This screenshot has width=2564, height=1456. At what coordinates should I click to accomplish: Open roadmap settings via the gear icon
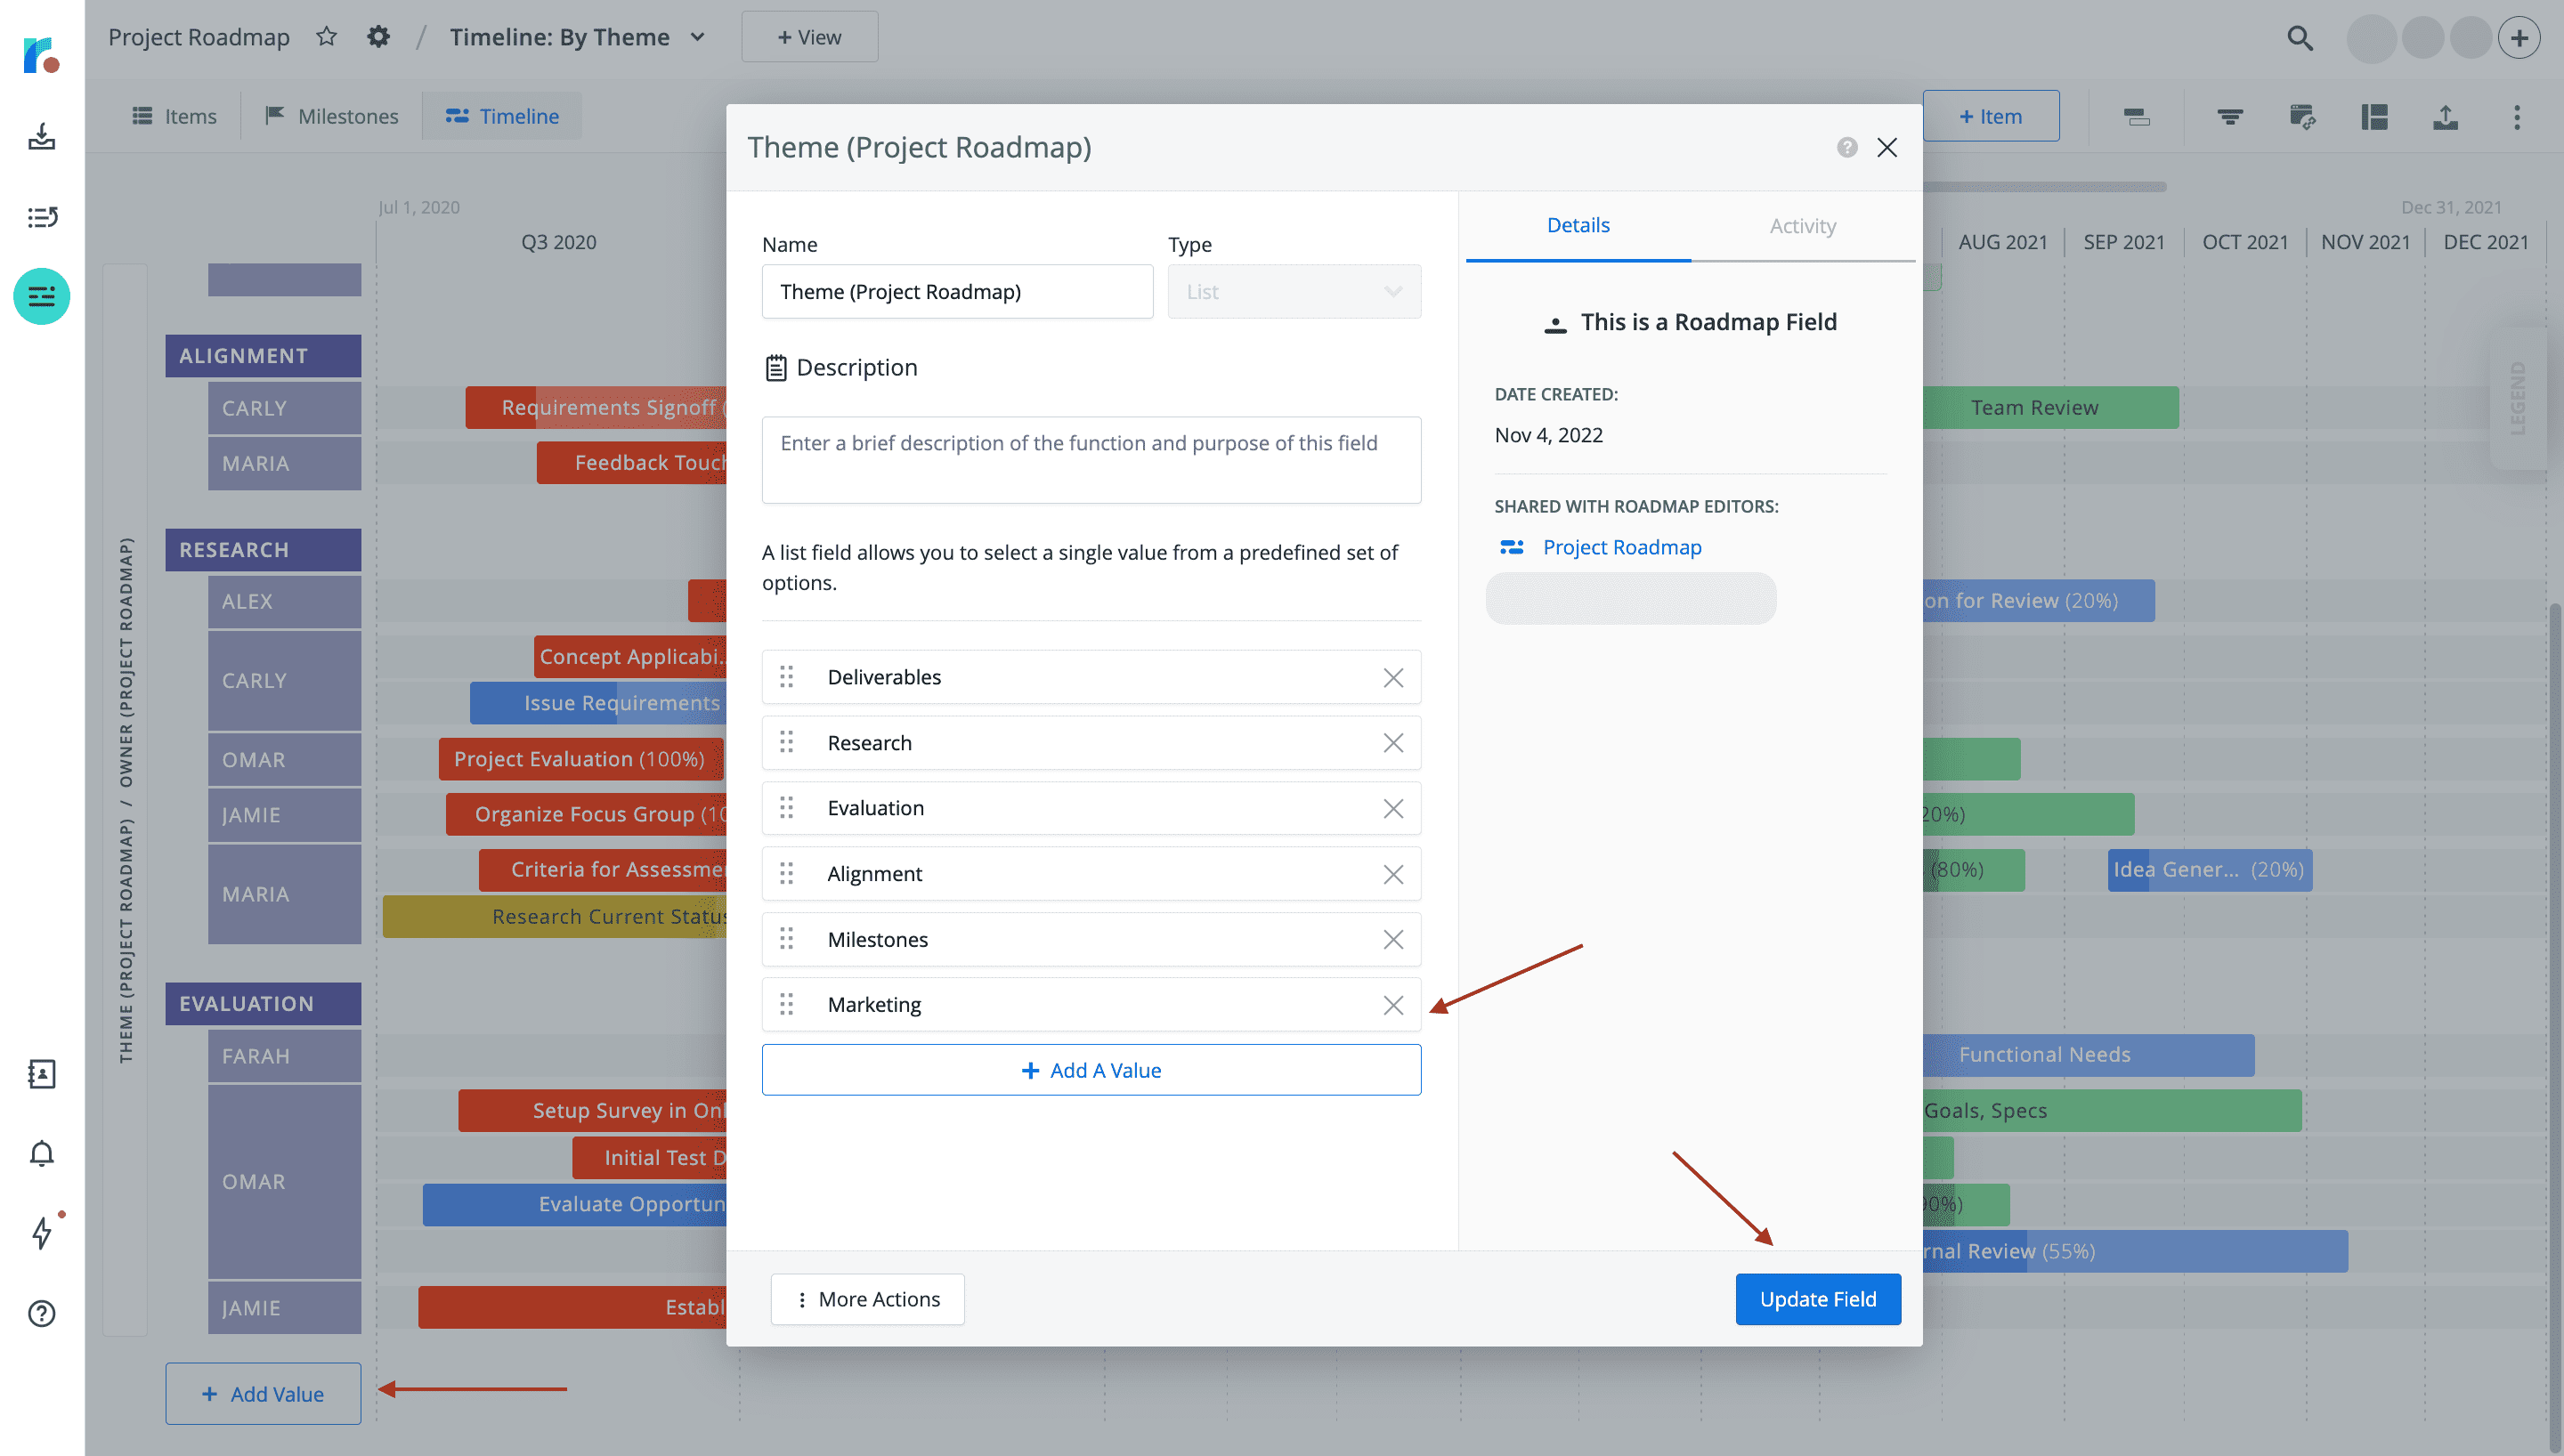coord(378,36)
